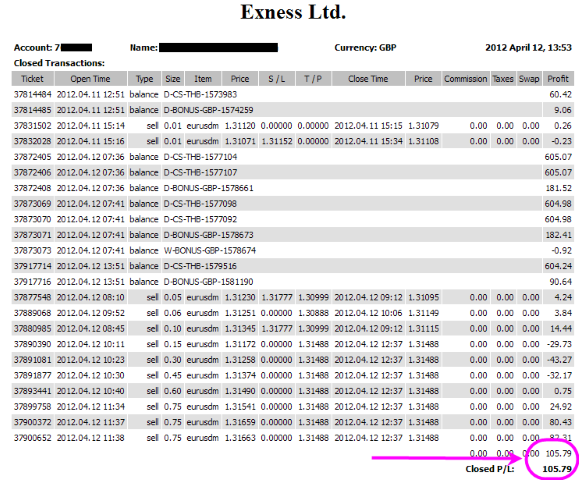This screenshot has width=579, height=480.
Task: Select ticket number 37873070
Action: tap(32, 219)
